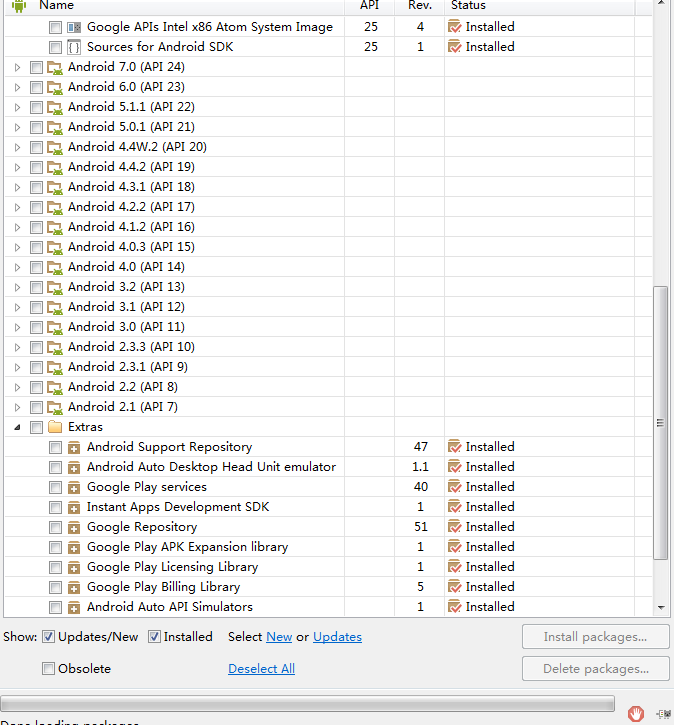Viewport: 674px width, 725px height.
Task: Click the Android 4.4.2 (API 19) folder icon
Action: click(55, 167)
